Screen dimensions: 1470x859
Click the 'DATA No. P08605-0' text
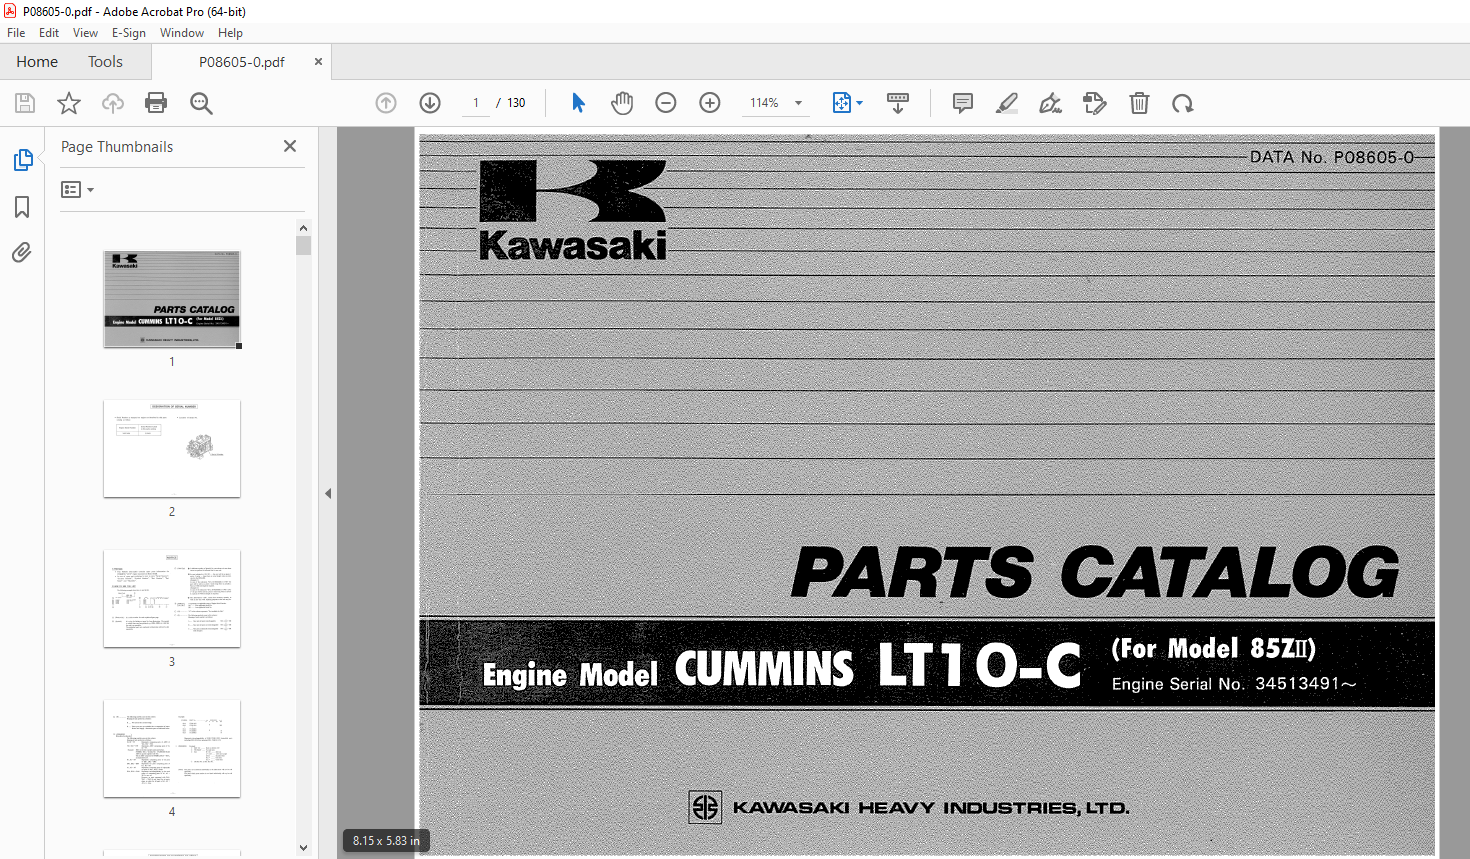[x=1331, y=157]
